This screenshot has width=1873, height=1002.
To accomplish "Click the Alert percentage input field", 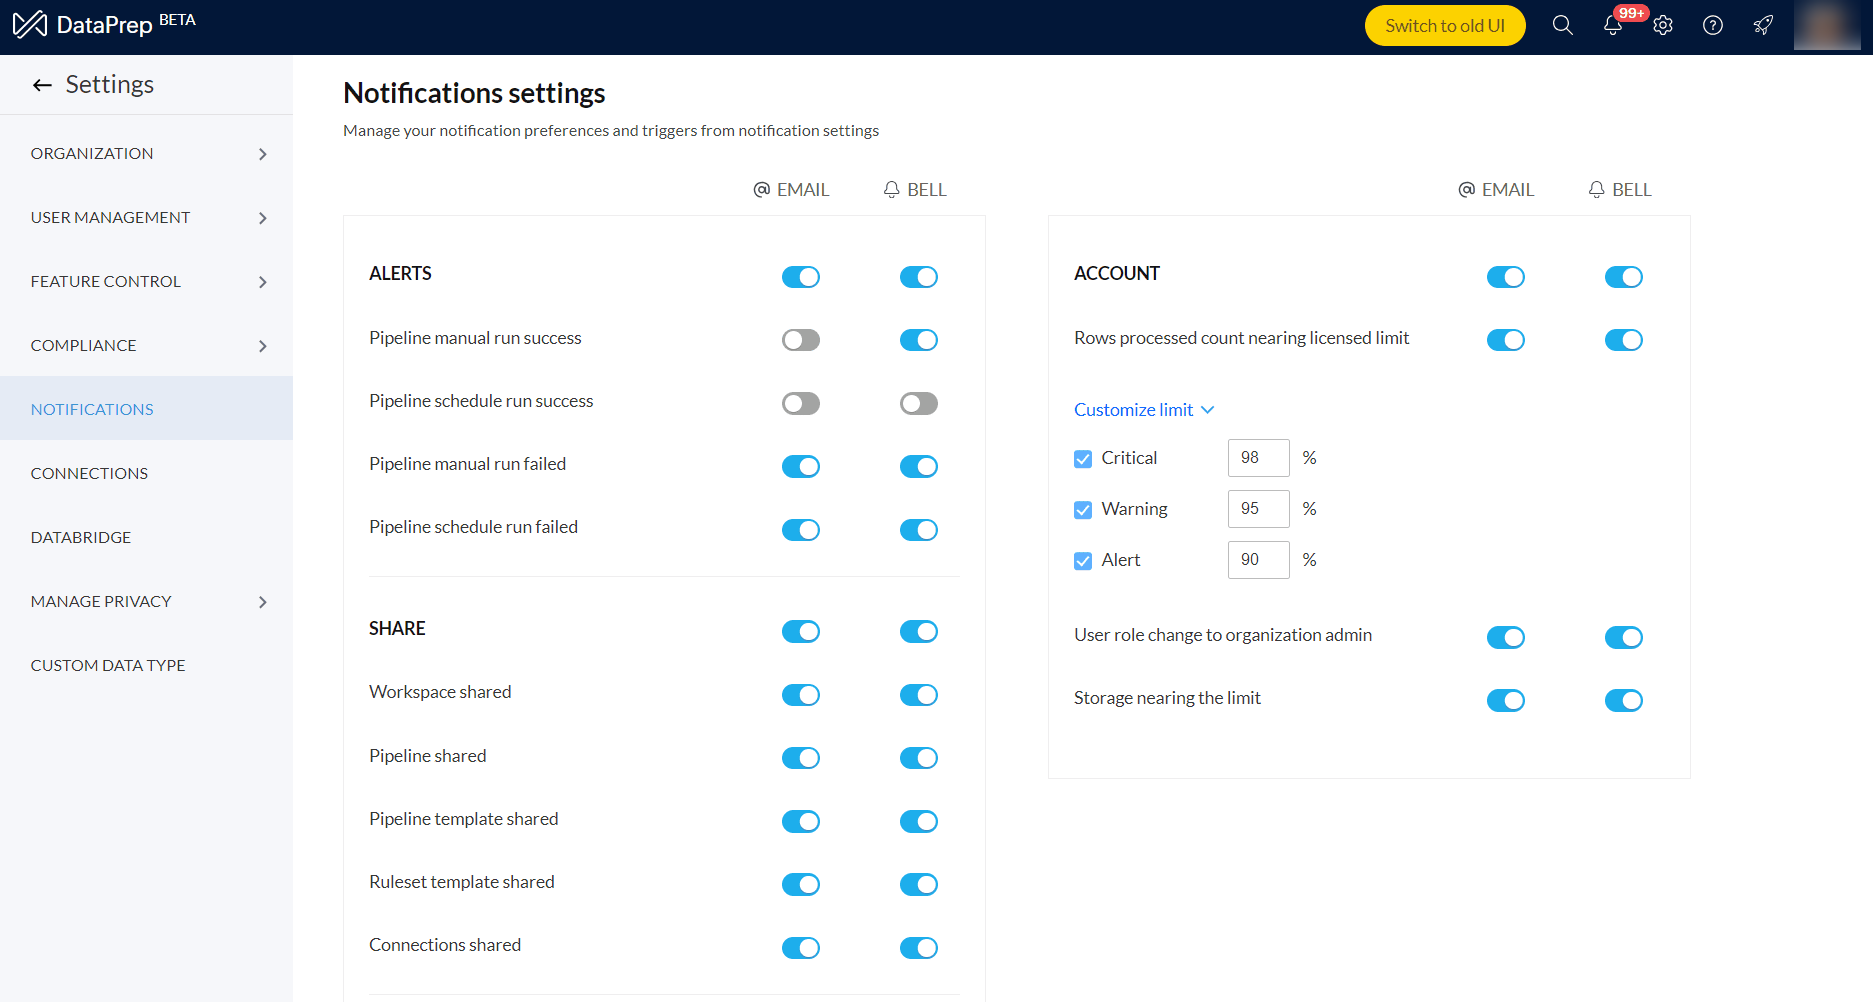I will point(1258,560).
